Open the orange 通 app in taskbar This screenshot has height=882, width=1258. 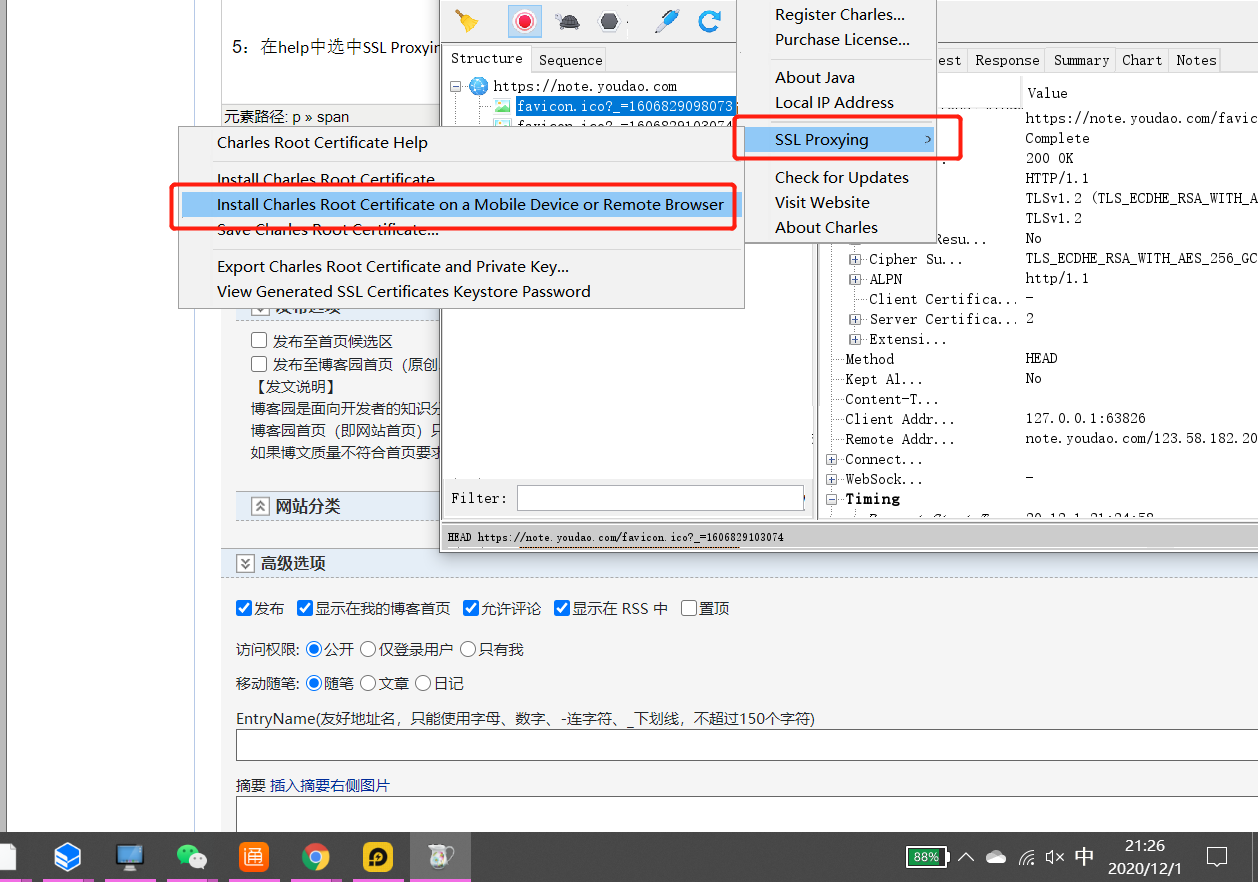[254, 857]
